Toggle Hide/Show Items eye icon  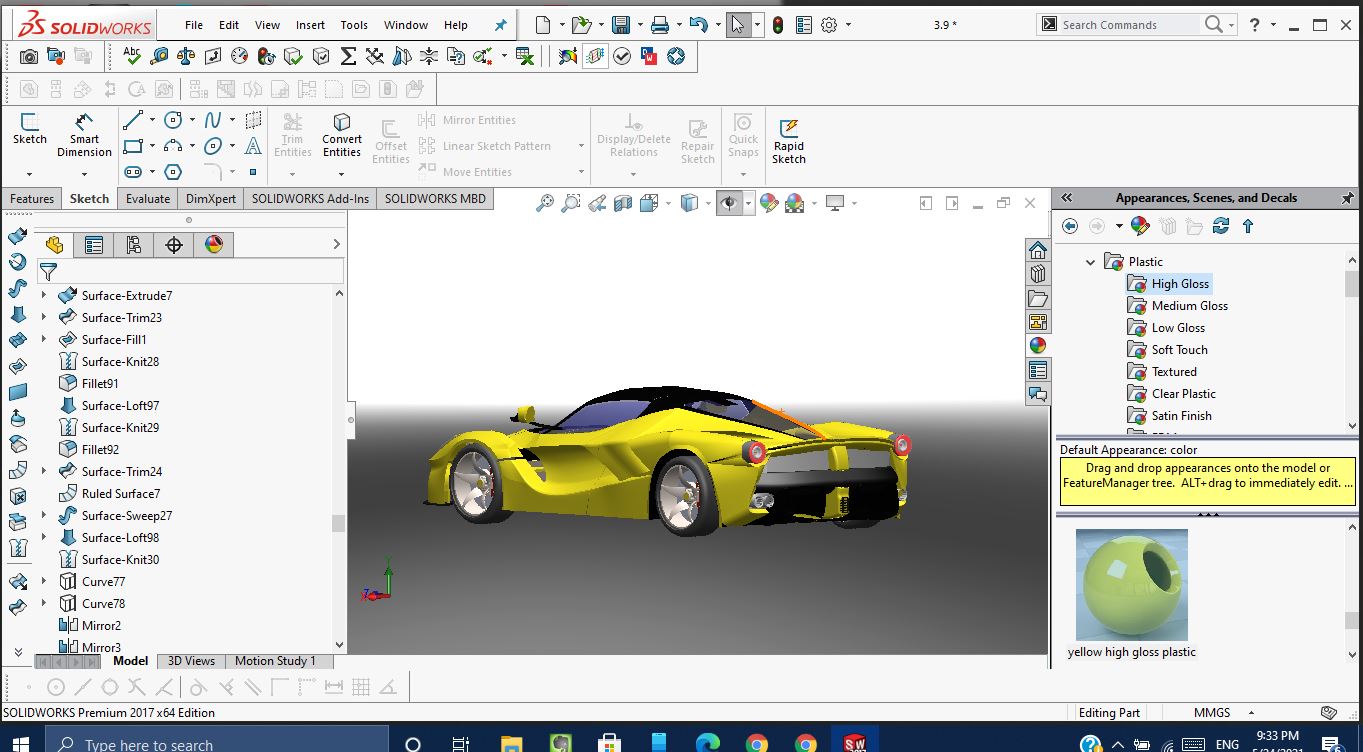tap(729, 203)
